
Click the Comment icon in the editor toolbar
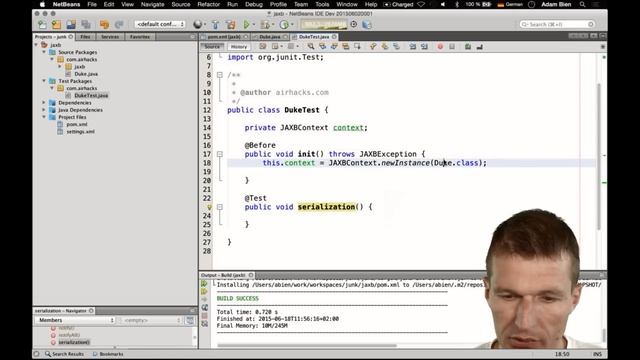click(468, 47)
